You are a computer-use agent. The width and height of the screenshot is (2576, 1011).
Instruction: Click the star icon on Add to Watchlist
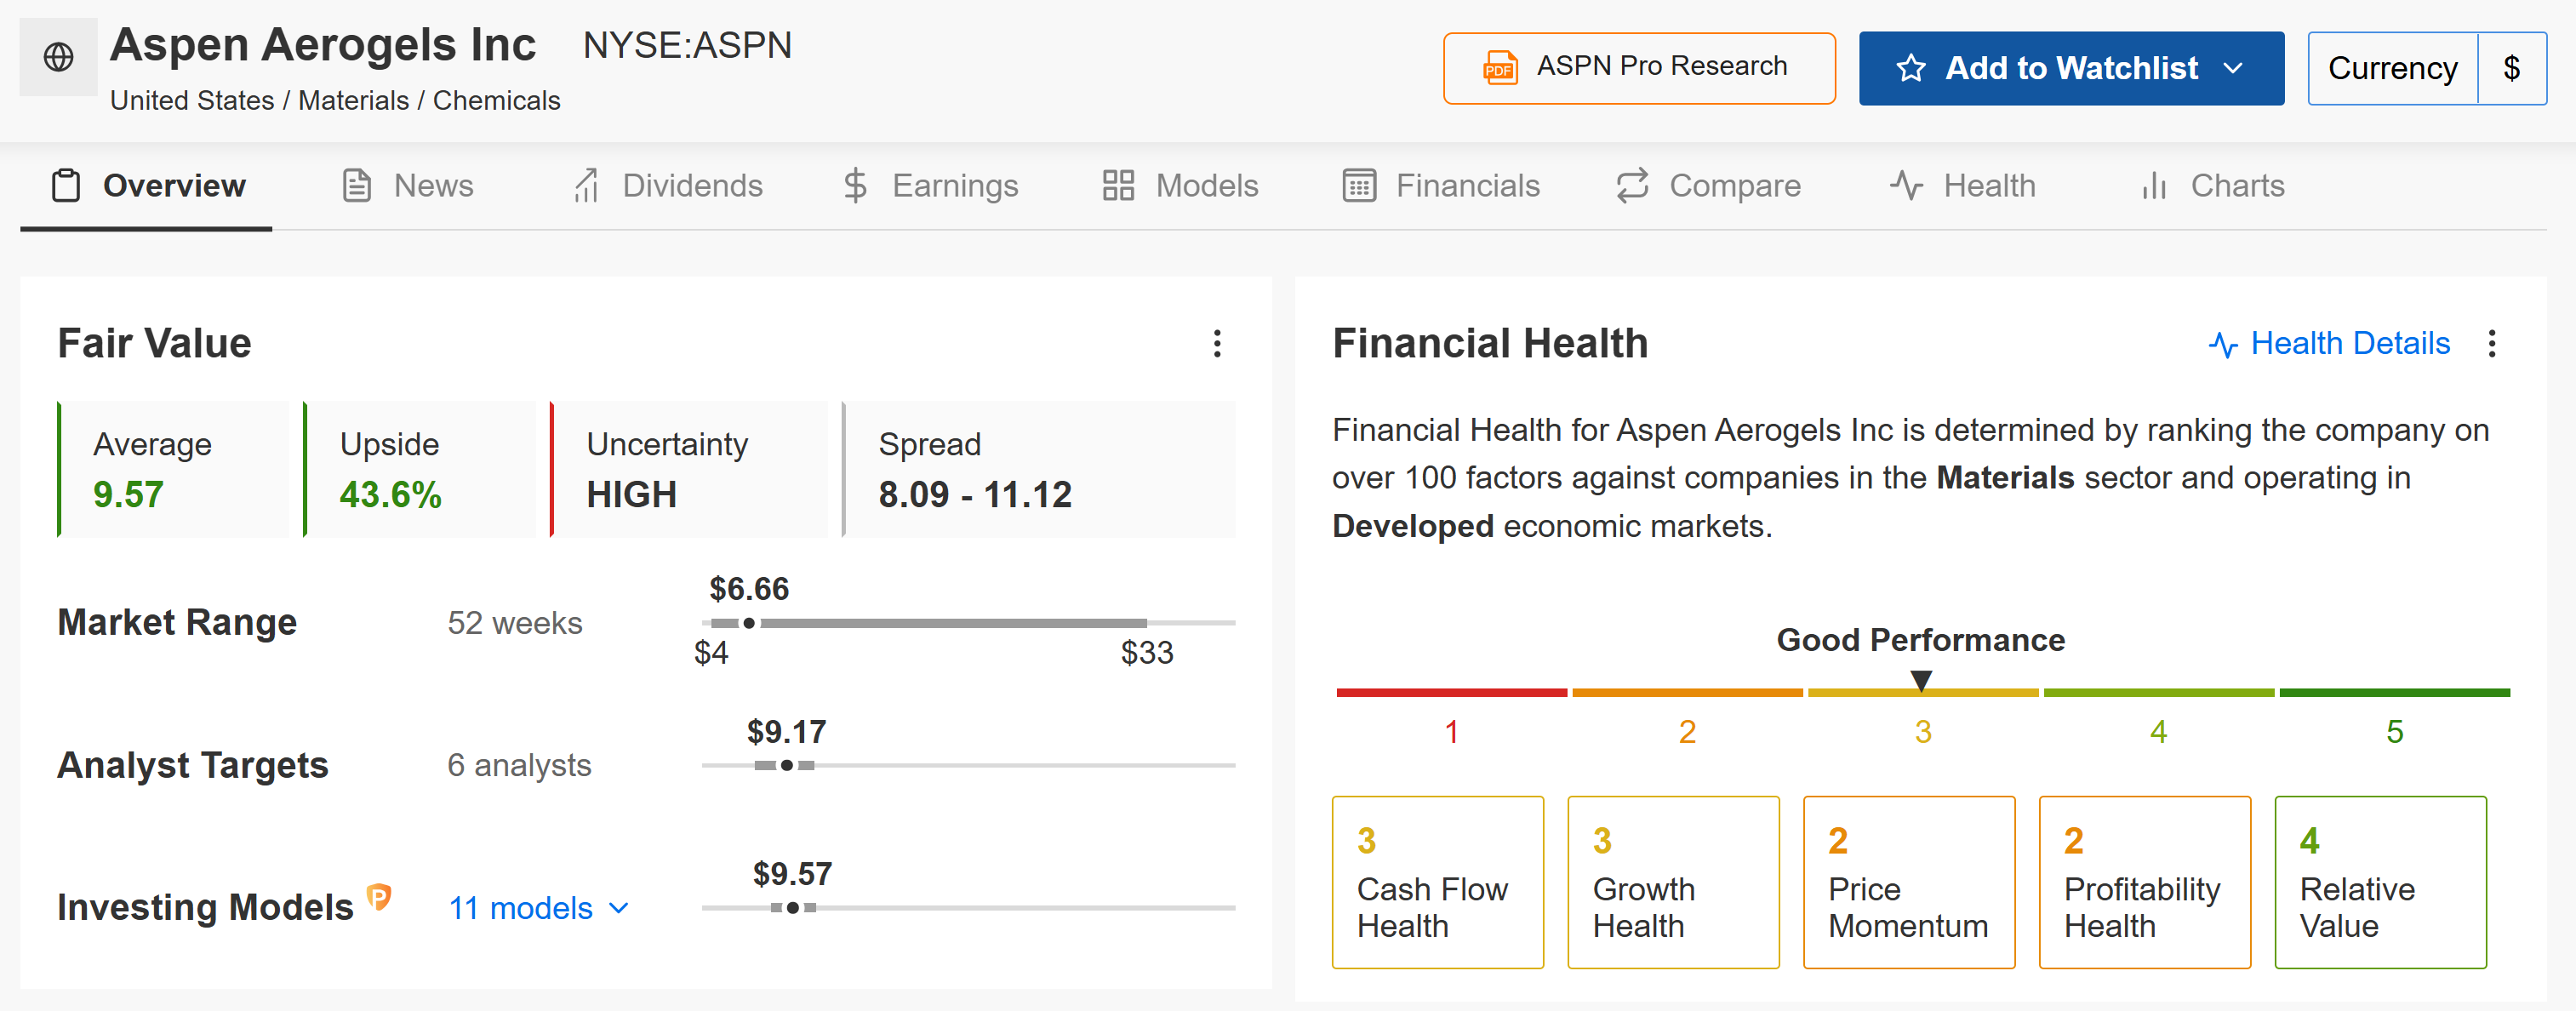point(1910,68)
